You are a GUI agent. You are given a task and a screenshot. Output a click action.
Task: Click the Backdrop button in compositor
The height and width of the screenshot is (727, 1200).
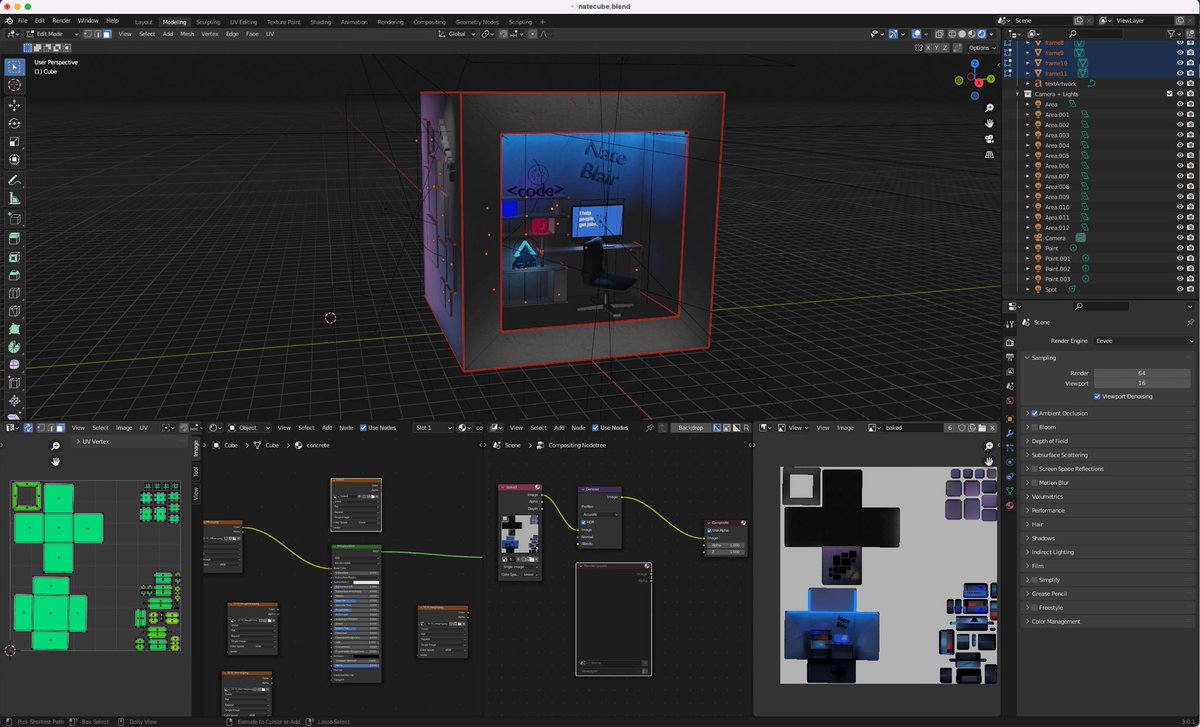pyautogui.click(x=690, y=428)
